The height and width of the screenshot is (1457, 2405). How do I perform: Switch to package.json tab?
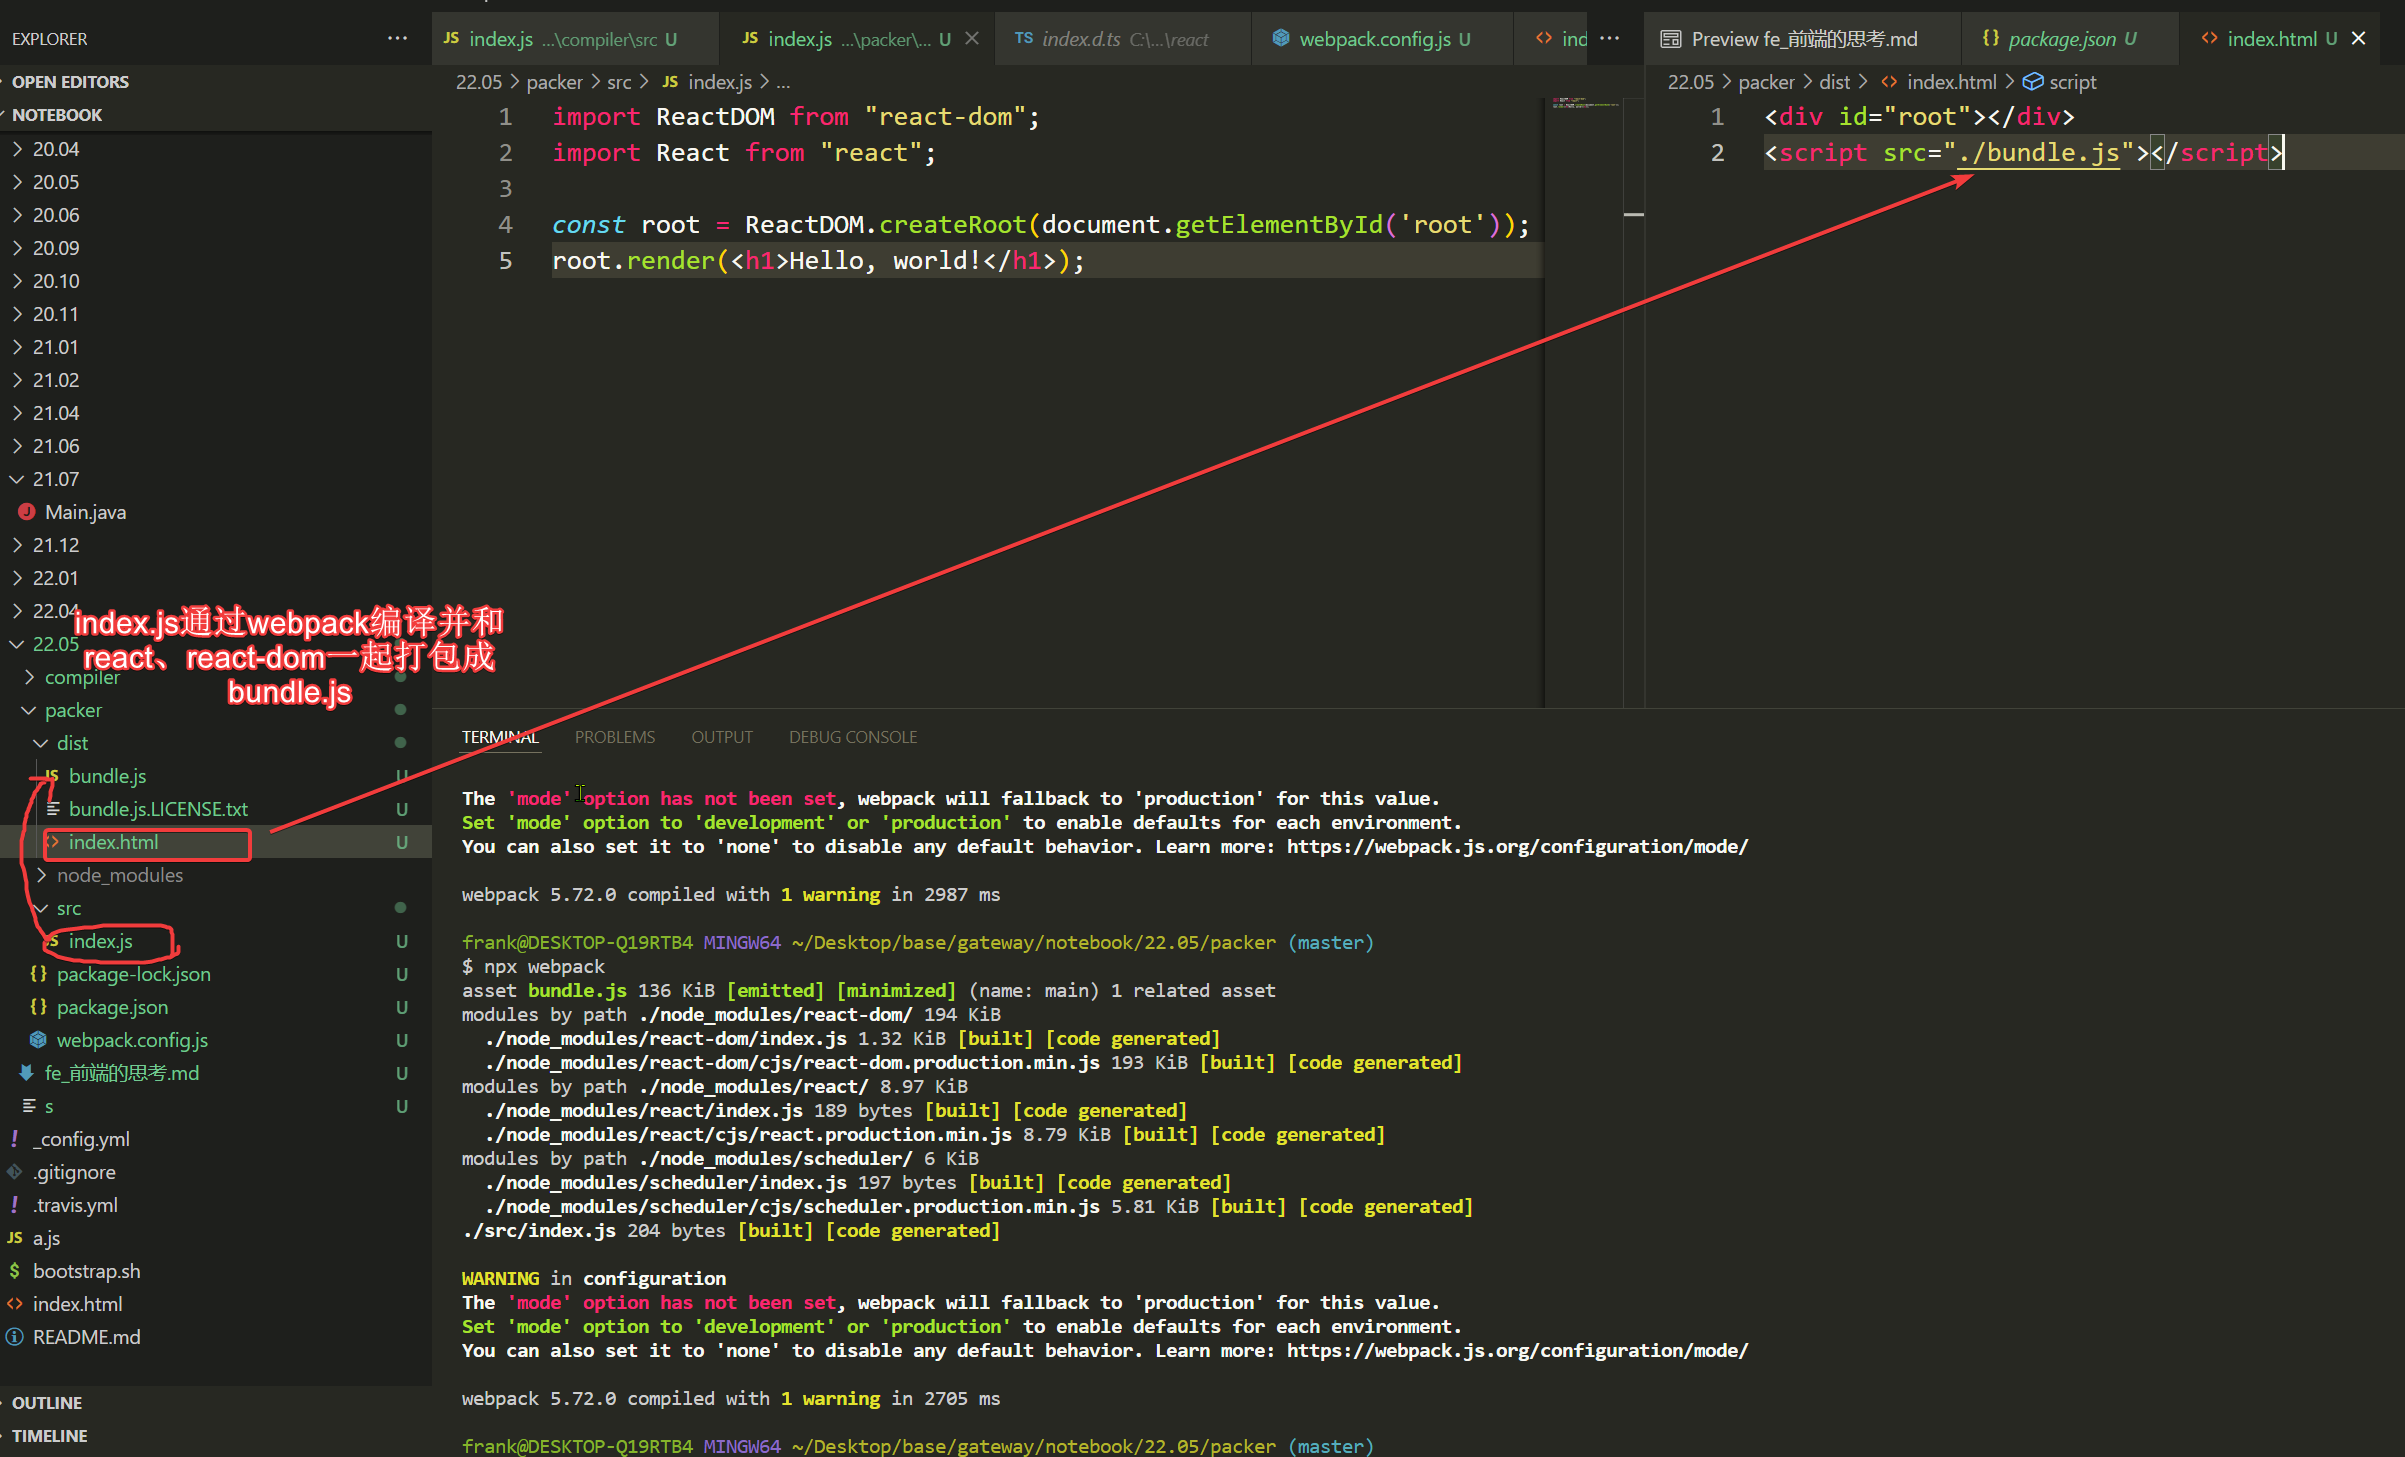tap(2071, 39)
